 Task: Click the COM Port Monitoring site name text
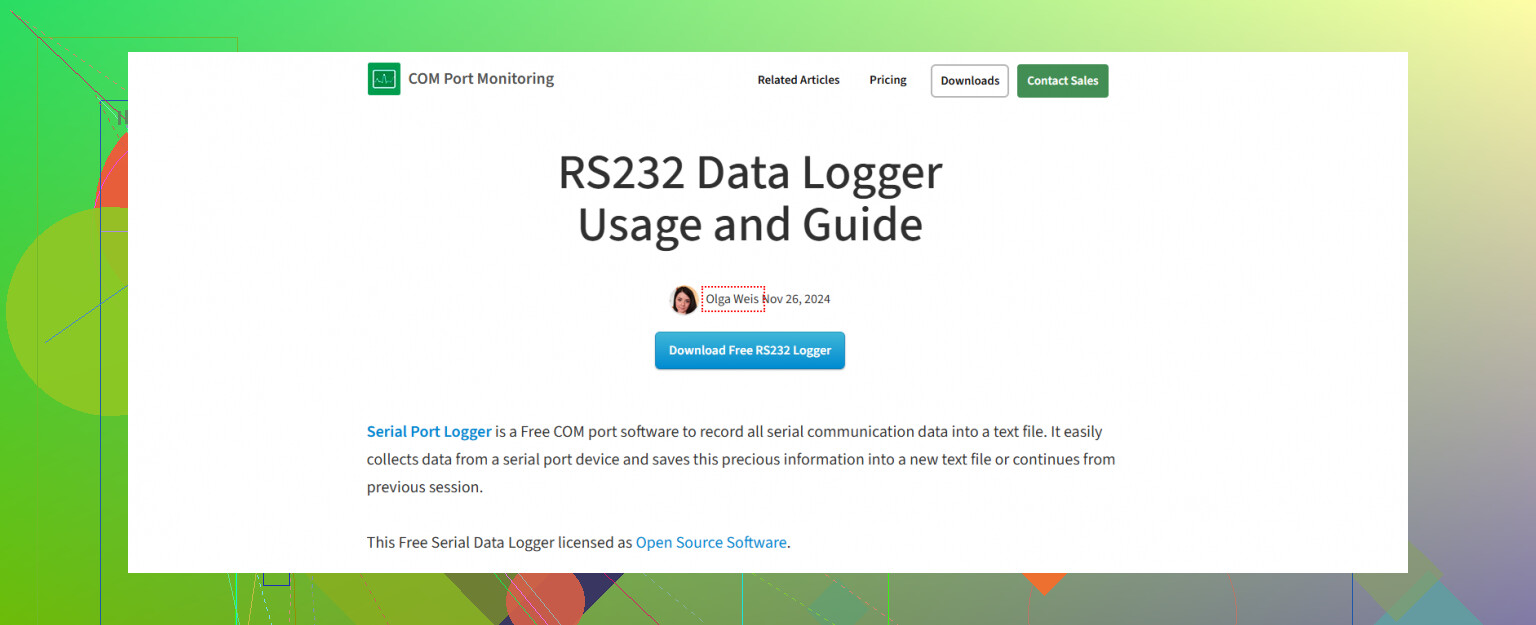coord(481,79)
